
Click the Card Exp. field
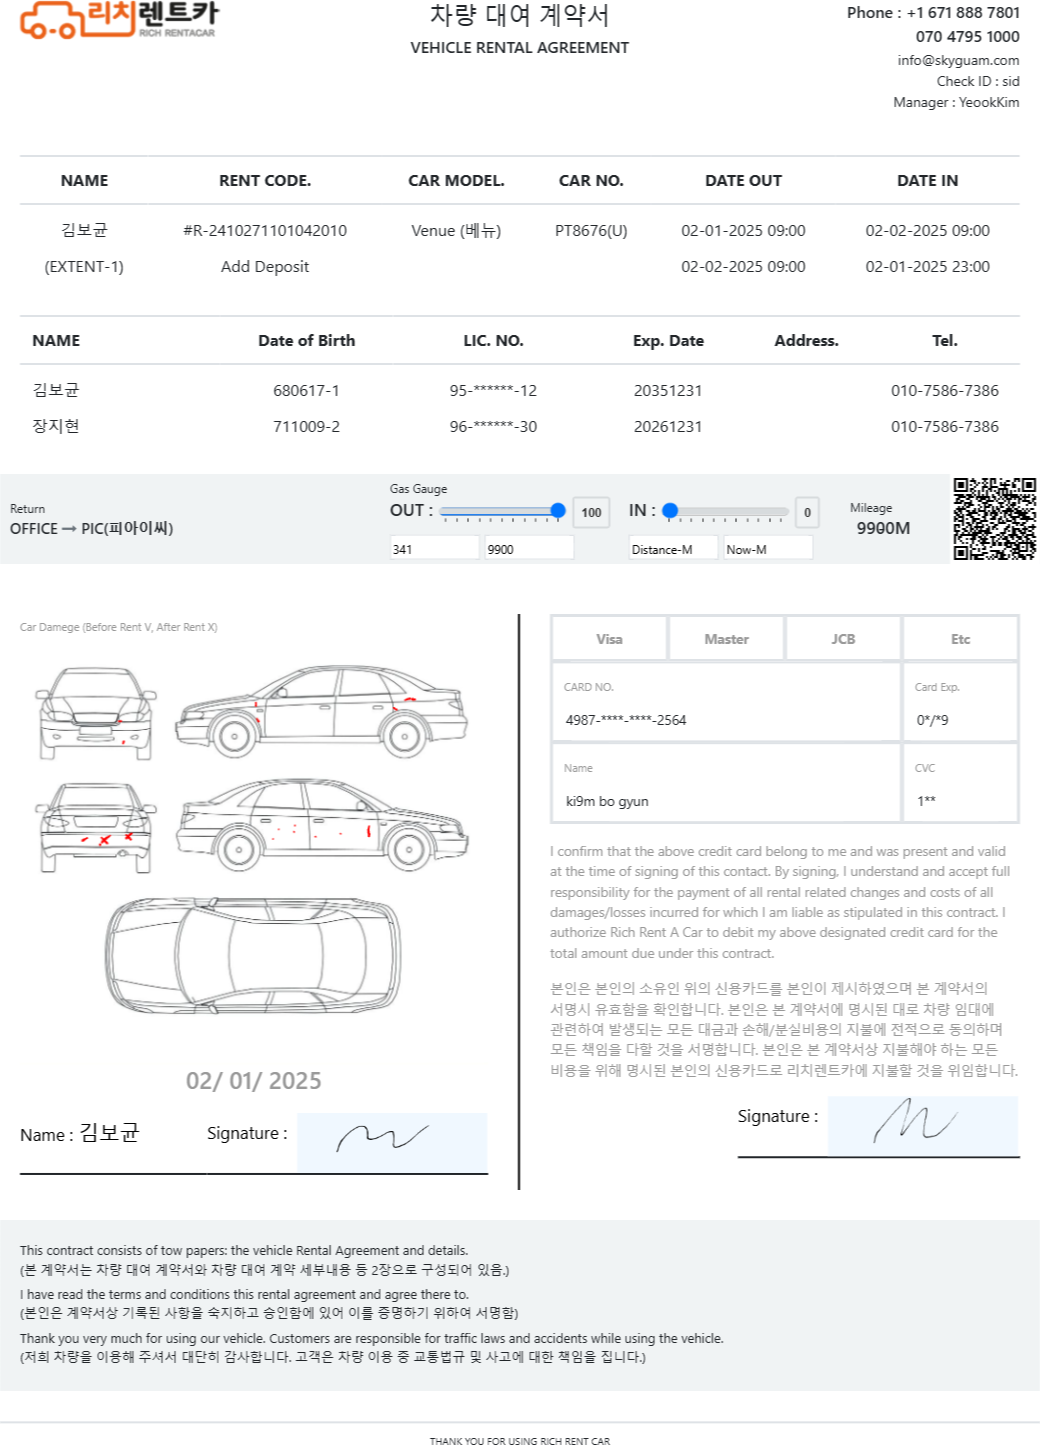pos(959,719)
